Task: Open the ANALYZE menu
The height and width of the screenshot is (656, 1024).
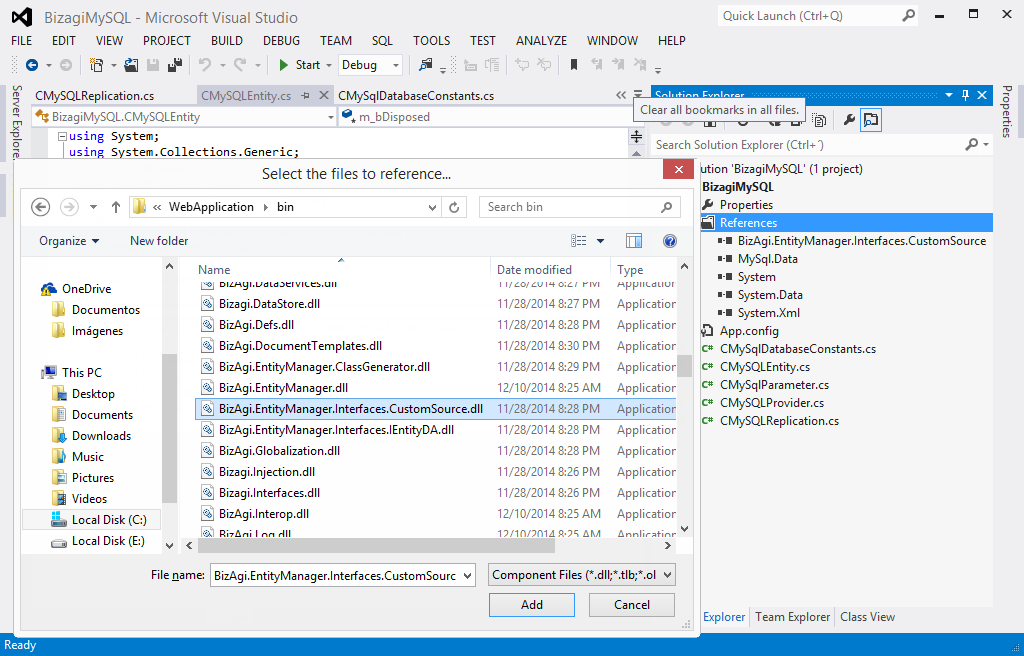Action: coord(541,41)
